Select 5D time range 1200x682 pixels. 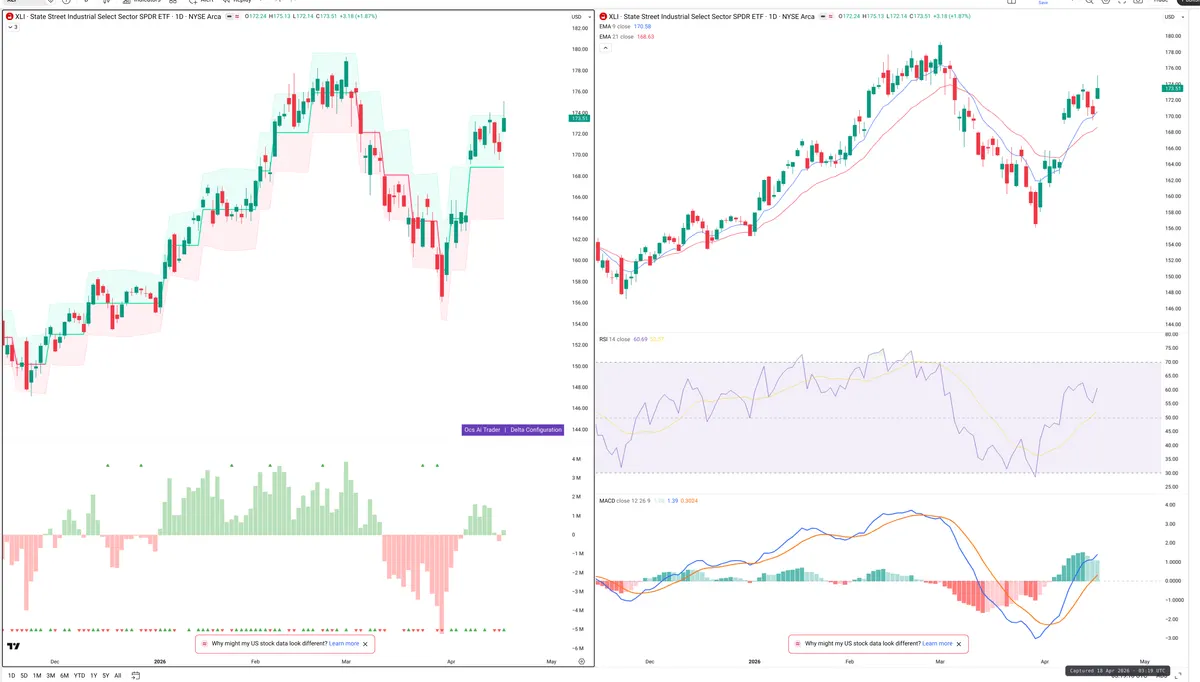pyautogui.click(x=24, y=676)
